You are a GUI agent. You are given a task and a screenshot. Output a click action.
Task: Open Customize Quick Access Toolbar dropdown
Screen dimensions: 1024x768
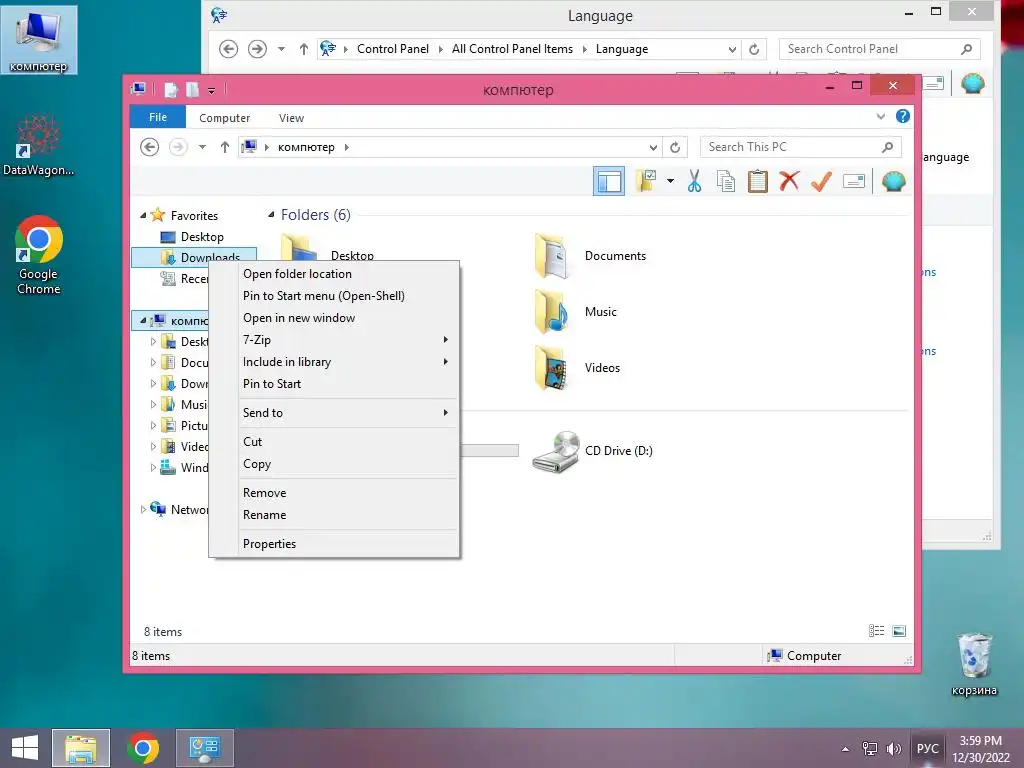[212, 91]
